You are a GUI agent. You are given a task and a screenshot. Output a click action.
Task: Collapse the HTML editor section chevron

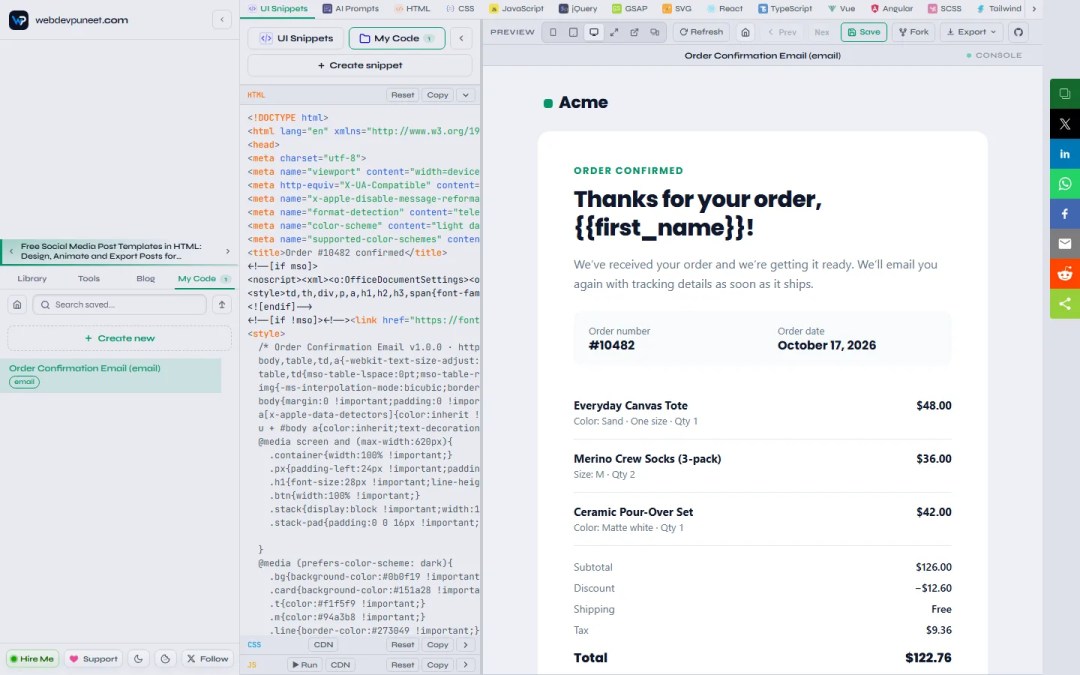[x=466, y=95]
